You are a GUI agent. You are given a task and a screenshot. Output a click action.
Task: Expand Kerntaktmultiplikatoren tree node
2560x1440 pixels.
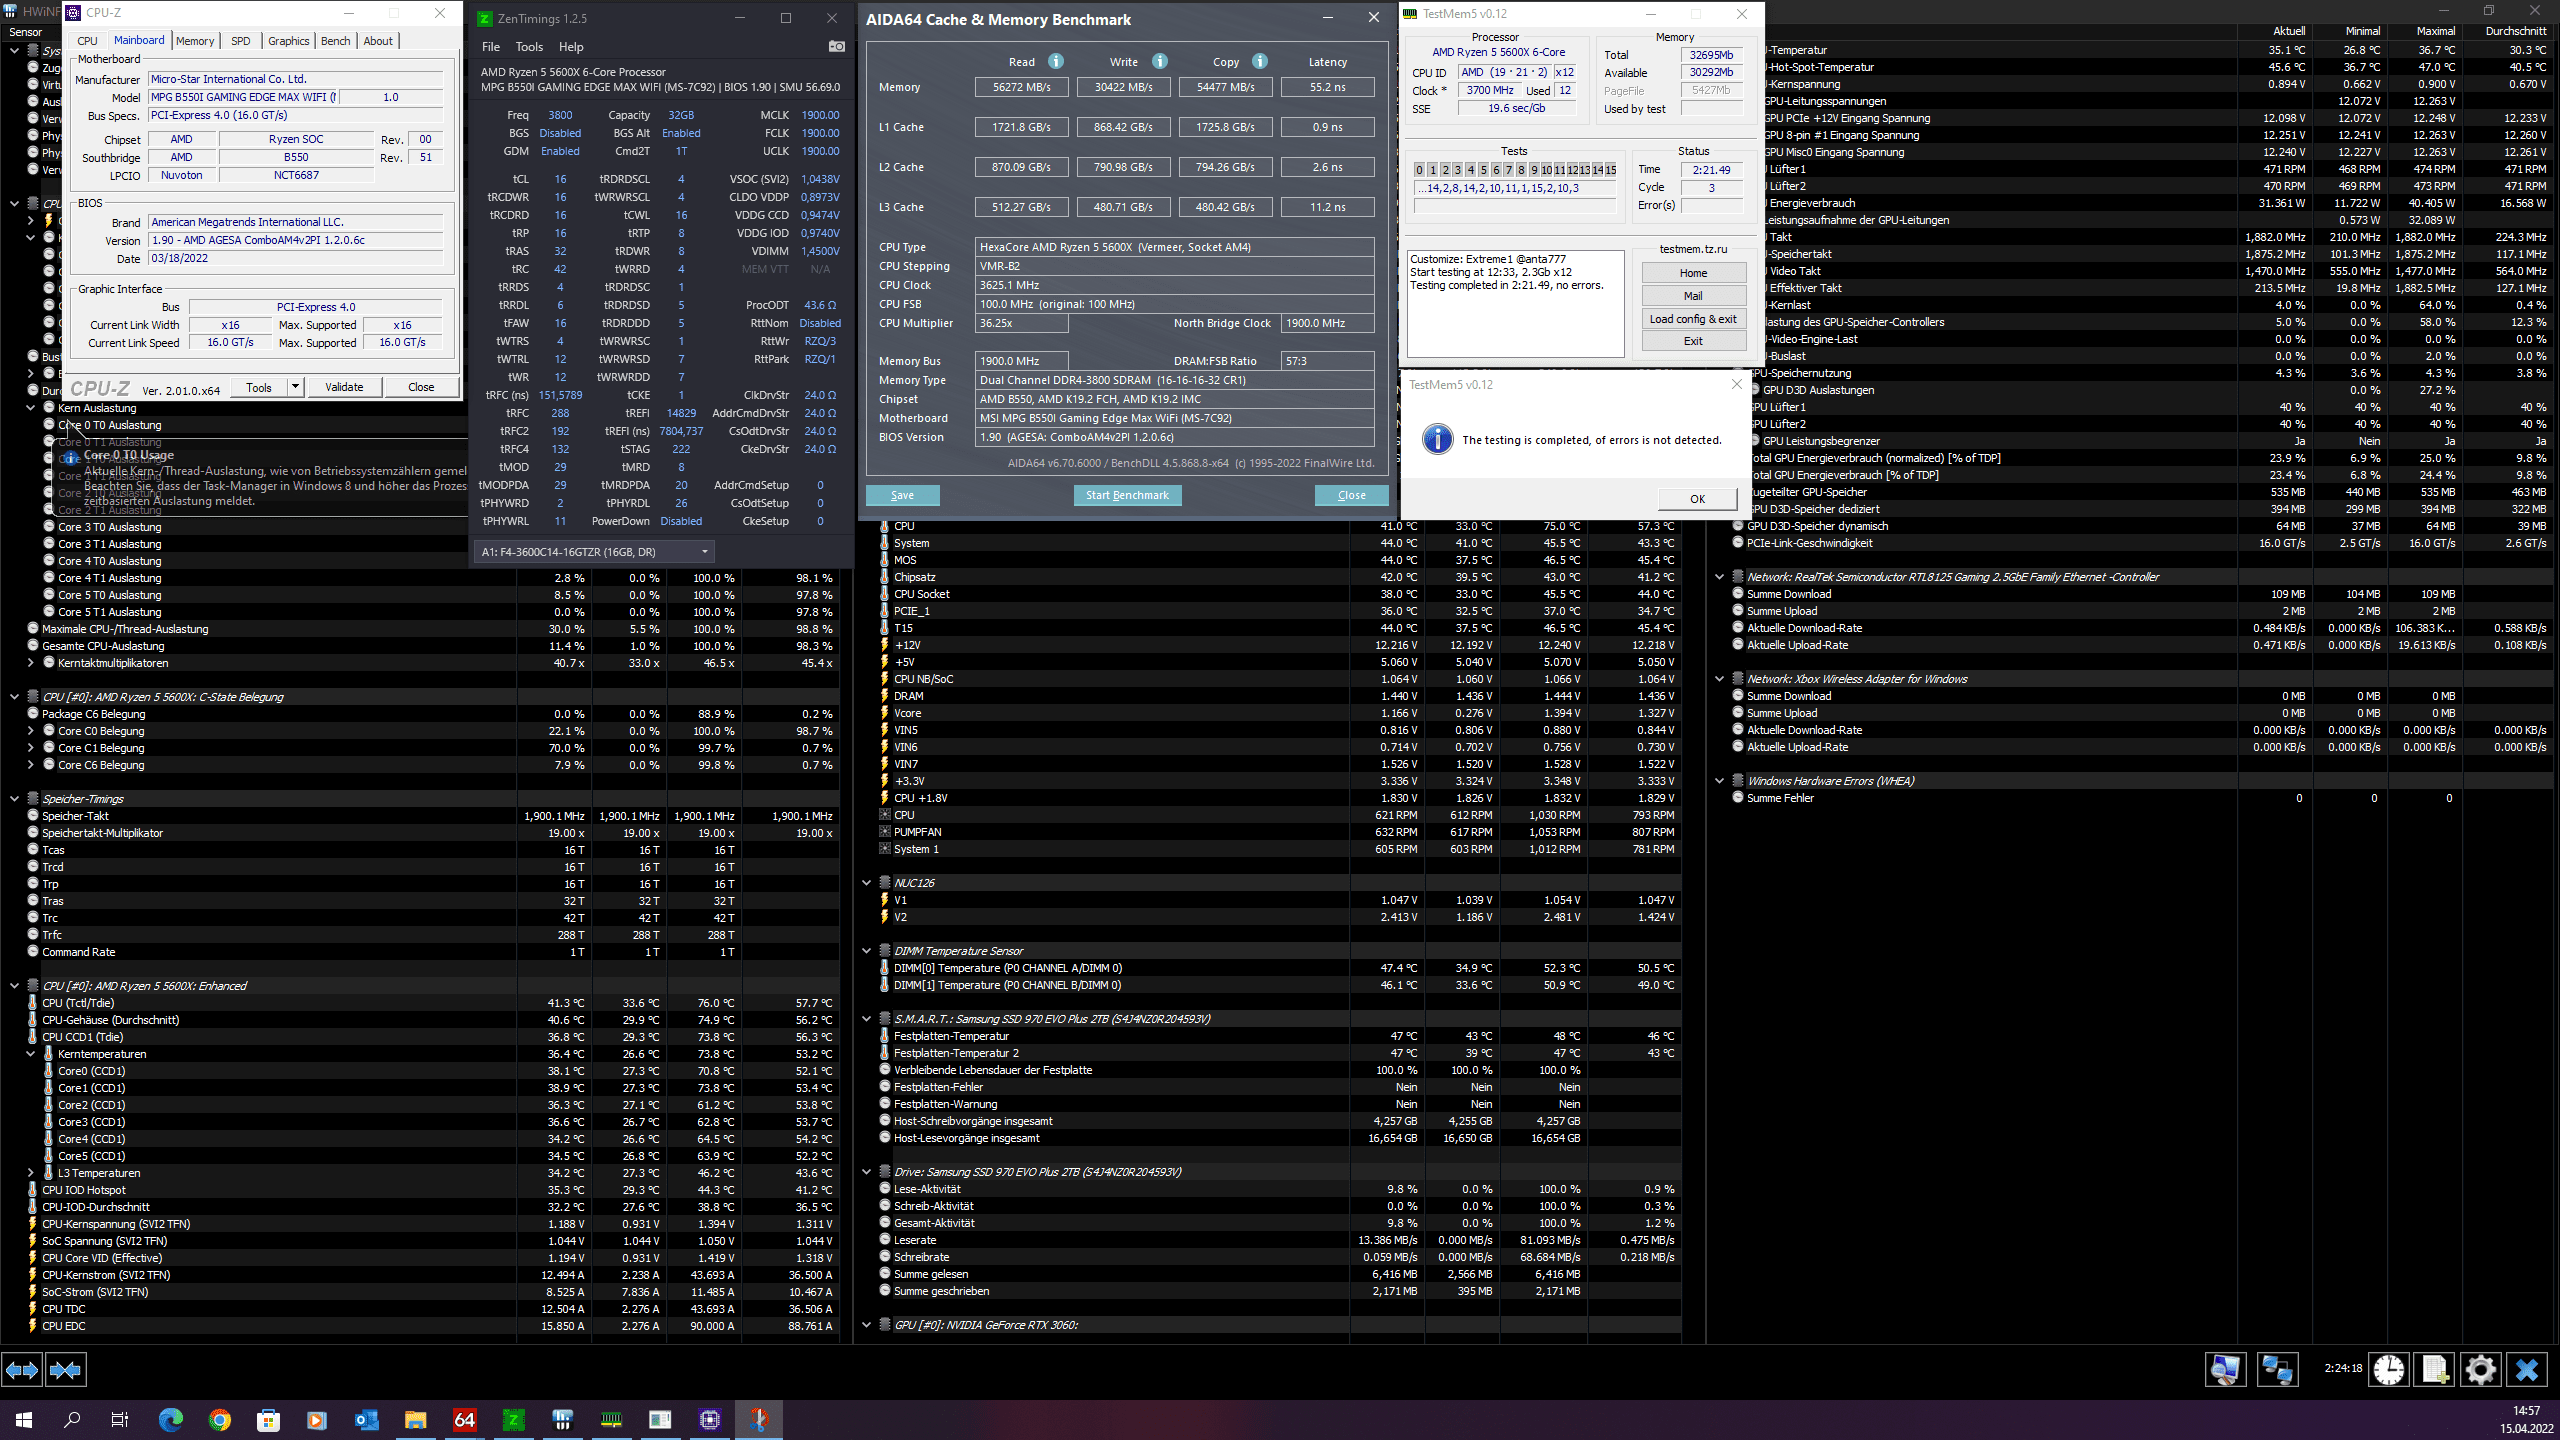point(31,663)
